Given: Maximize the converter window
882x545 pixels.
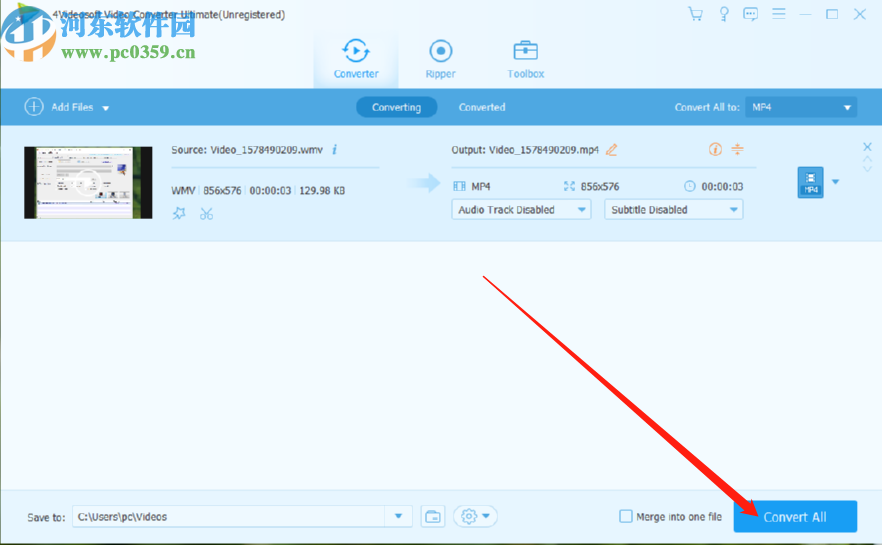Looking at the screenshot, I should 832,14.
